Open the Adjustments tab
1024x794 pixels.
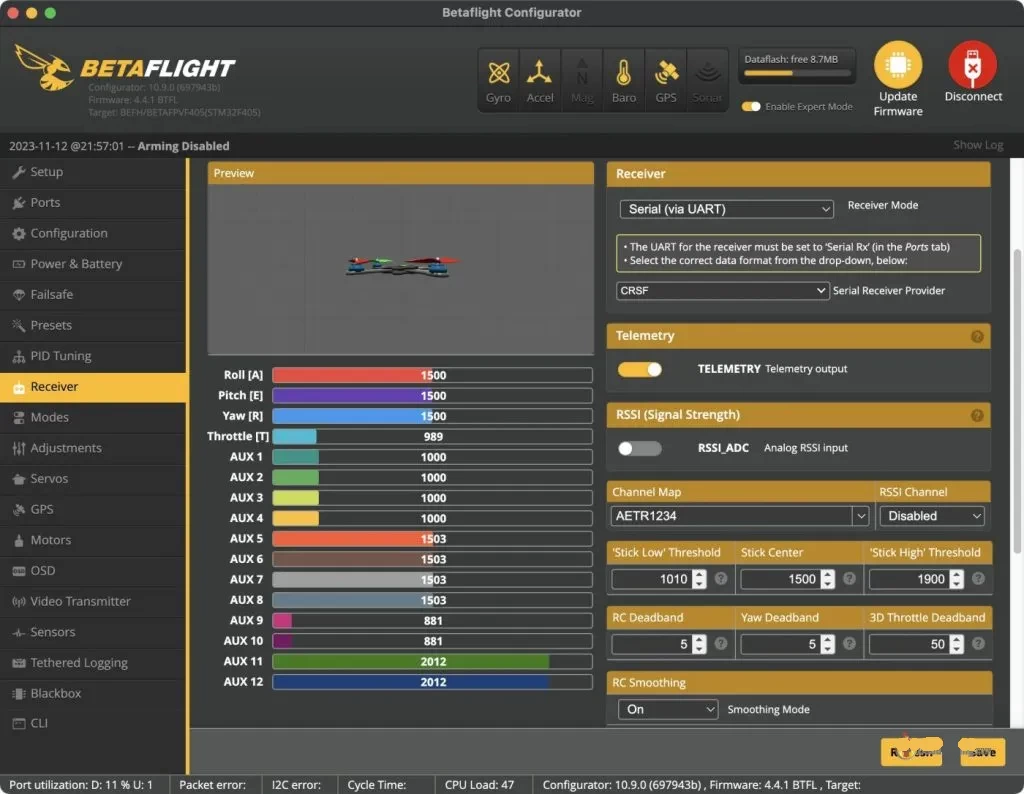pos(93,449)
